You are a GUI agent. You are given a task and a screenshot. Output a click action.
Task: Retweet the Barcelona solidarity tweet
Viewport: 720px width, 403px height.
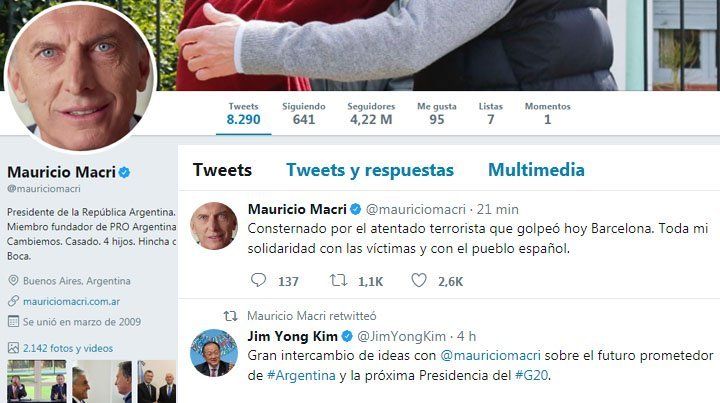338,280
